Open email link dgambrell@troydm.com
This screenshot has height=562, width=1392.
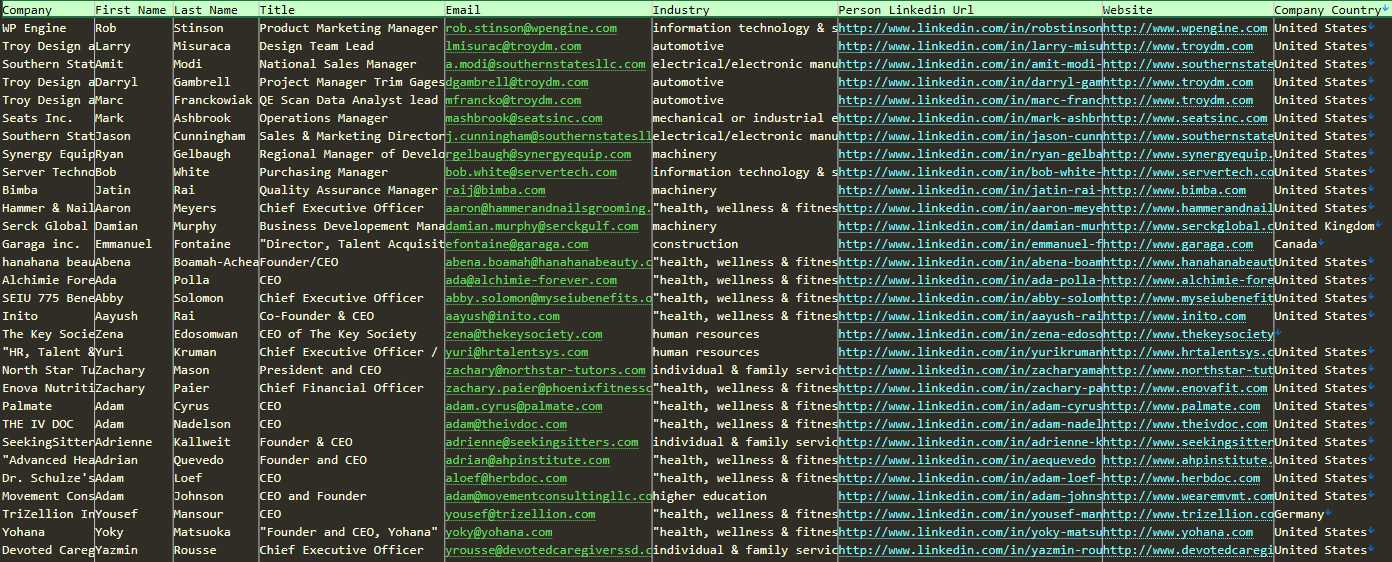(x=517, y=82)
